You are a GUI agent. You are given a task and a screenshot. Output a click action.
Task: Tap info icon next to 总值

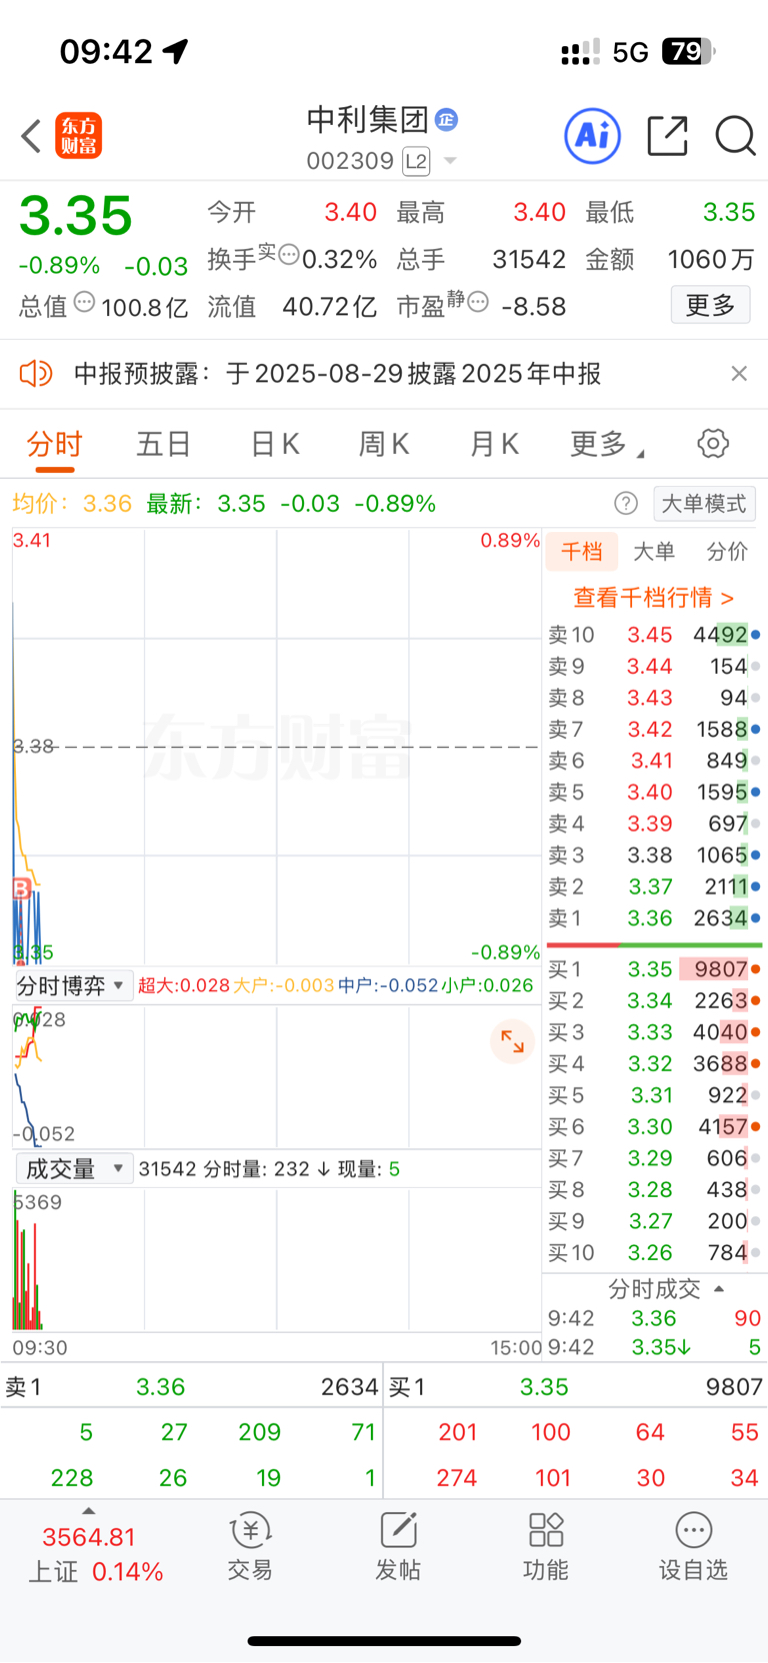point(85,301)
